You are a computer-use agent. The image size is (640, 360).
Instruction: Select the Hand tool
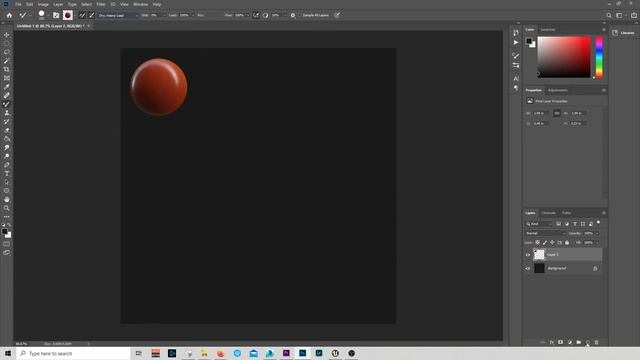pyautogui.click(x=7, y=200)
